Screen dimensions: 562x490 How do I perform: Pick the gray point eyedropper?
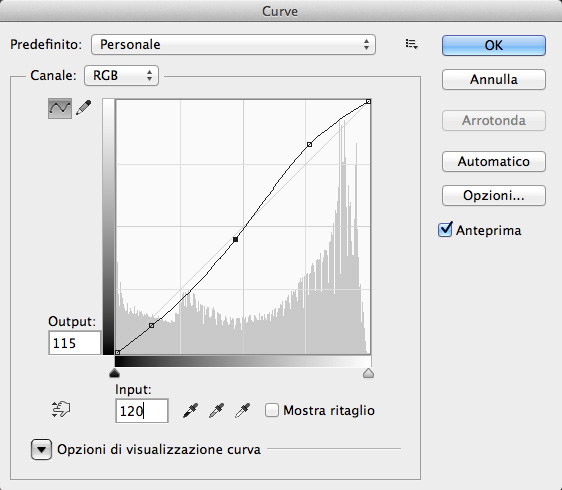(x=216, y=410)
